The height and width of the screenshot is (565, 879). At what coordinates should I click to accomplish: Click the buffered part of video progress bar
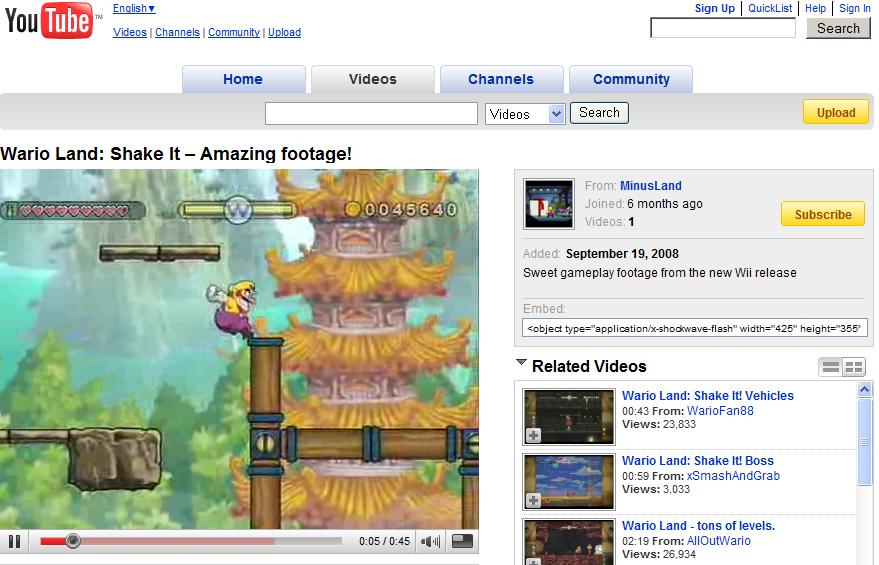point(179,541)
